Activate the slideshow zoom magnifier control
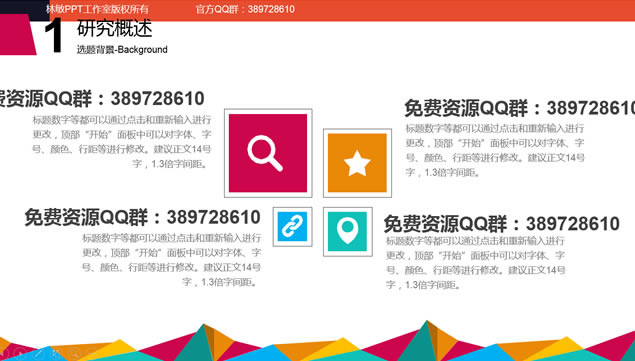The image size is (635, 361). click(75, 354)
